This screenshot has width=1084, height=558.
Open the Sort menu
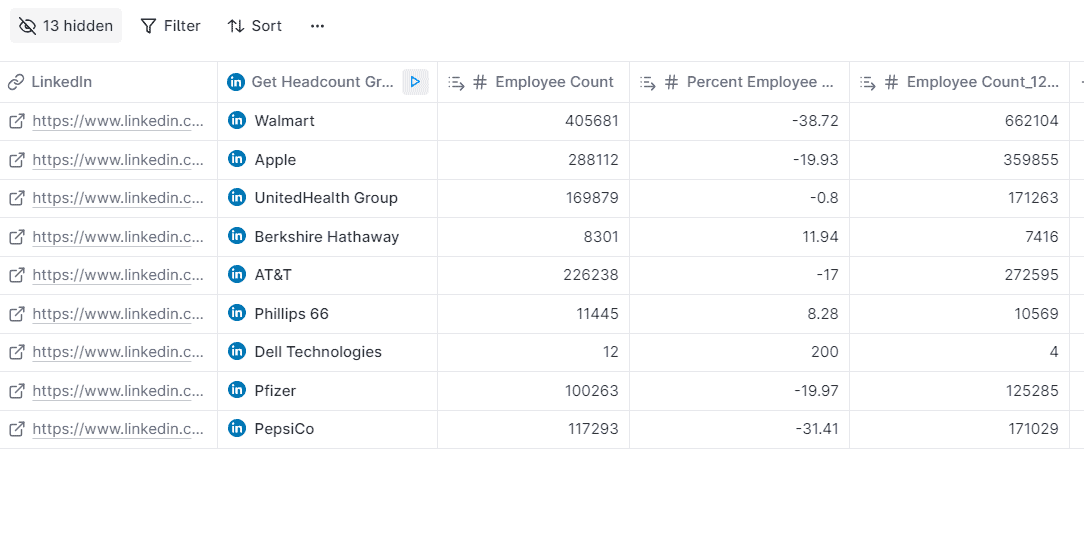pyautogui.click(x=255, y=26)
